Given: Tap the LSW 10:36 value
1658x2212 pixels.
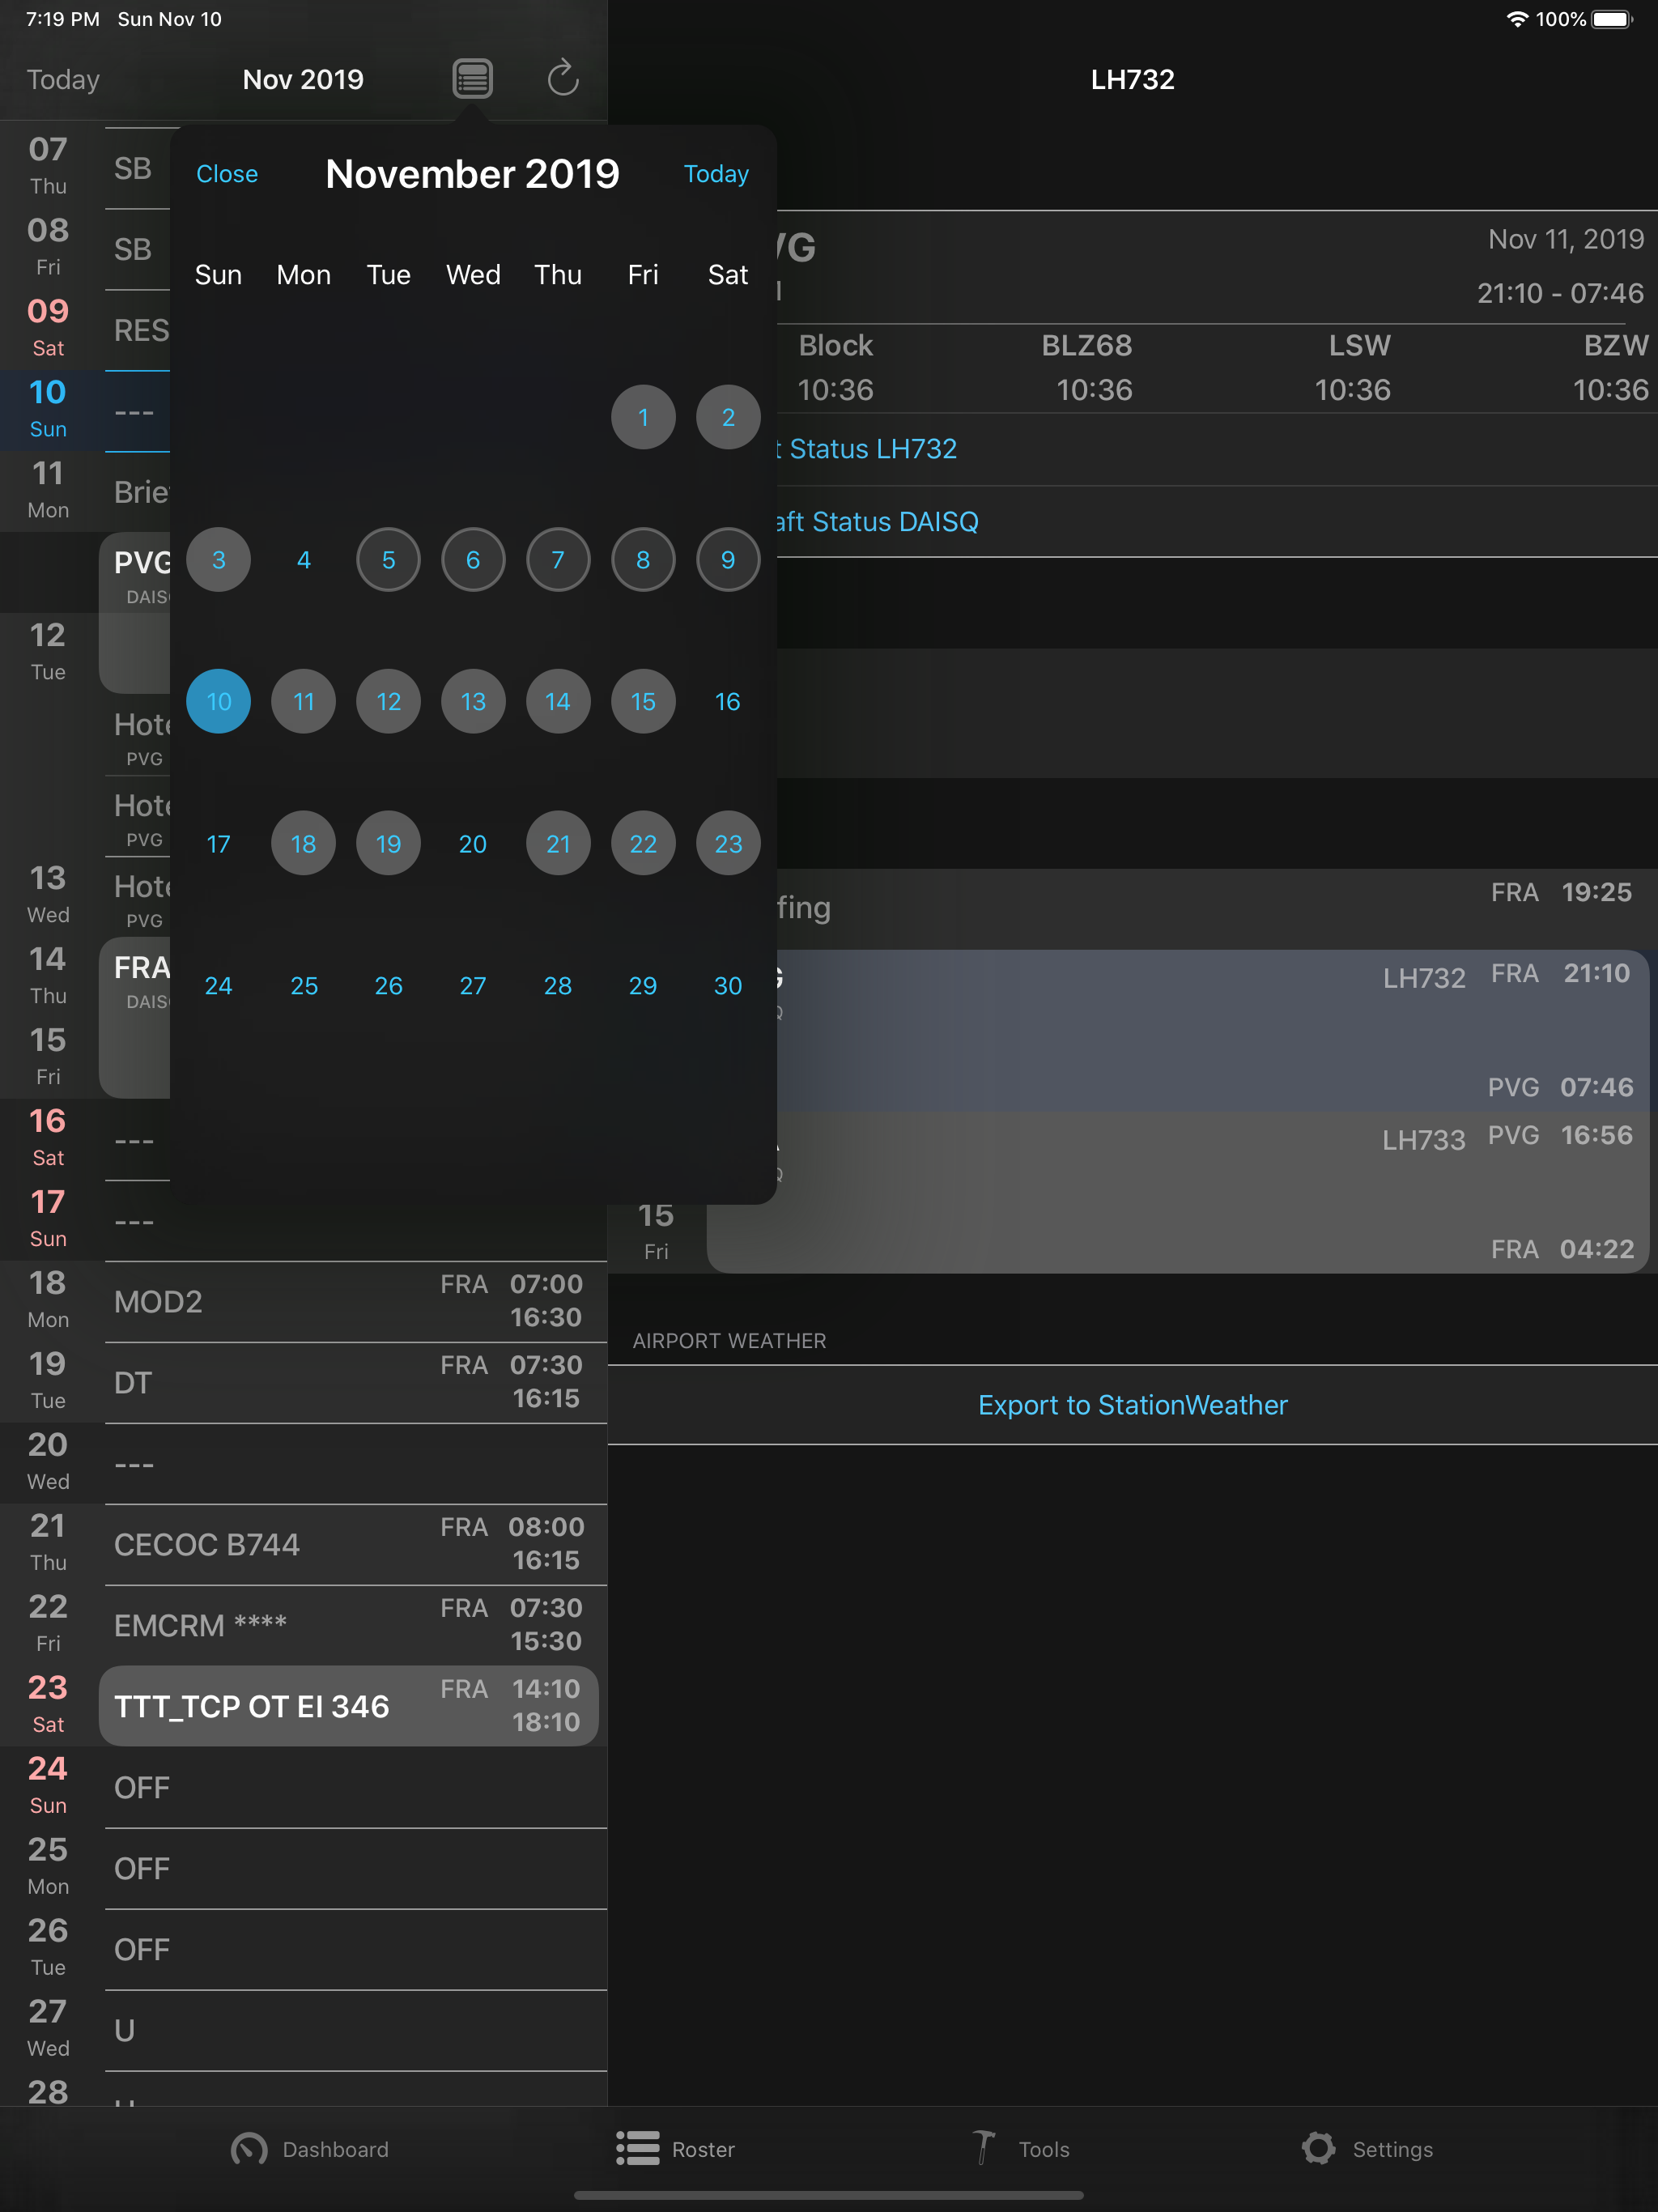Looking at the screenshot, I should click(1352, 390).
